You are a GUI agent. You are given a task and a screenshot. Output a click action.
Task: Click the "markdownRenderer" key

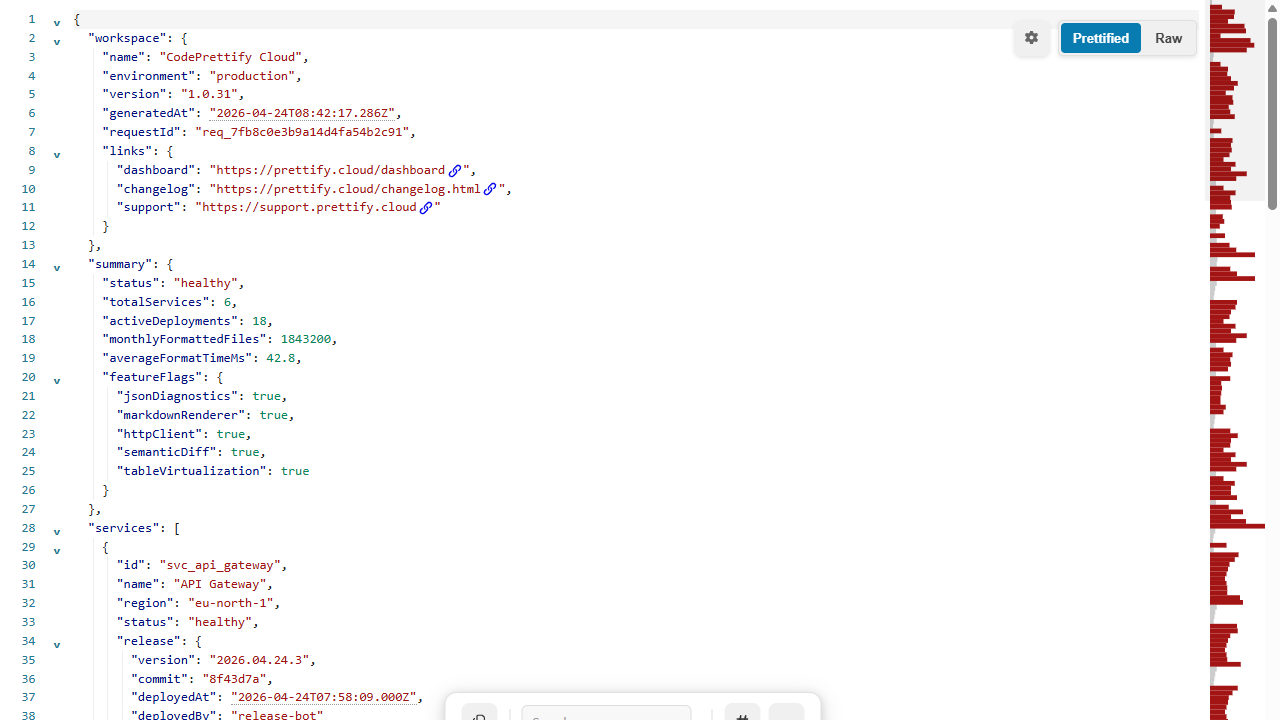(x=181, y=415)
